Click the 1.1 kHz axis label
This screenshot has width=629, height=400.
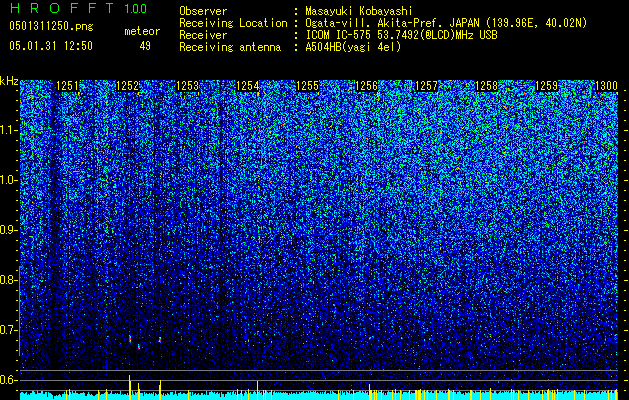(x=9, y=130)
